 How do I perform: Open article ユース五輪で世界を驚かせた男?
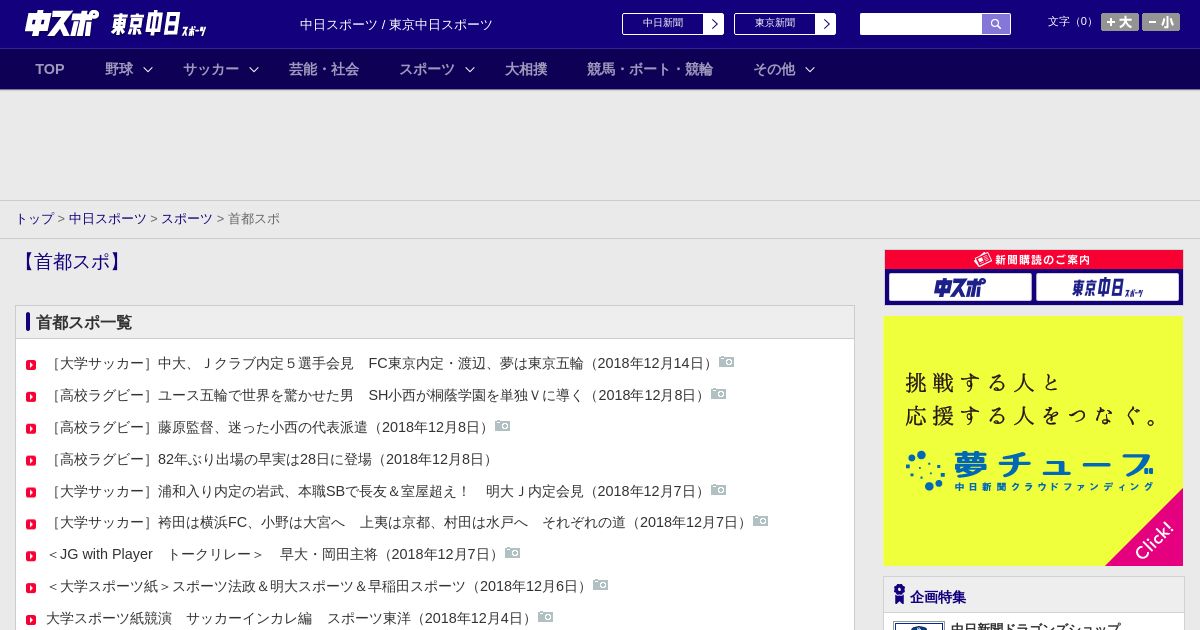tap(378, 395)
